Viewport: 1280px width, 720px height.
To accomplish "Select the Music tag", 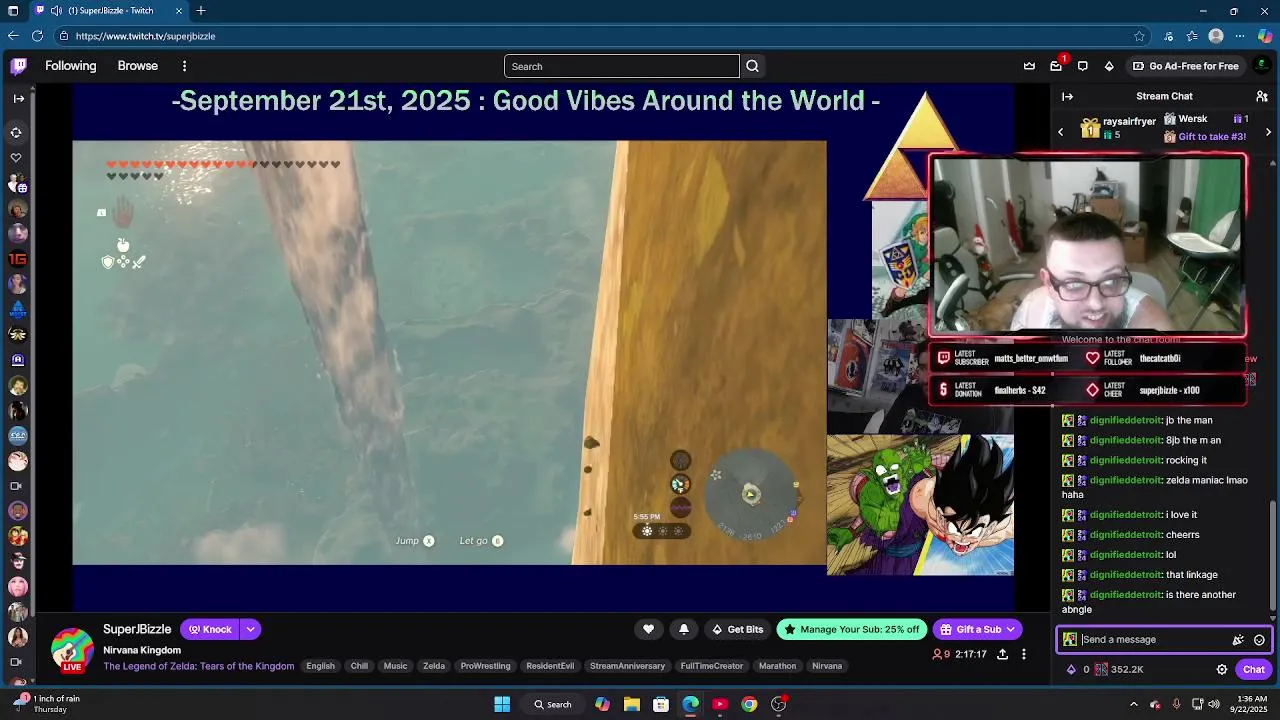I will coord(396,666).
